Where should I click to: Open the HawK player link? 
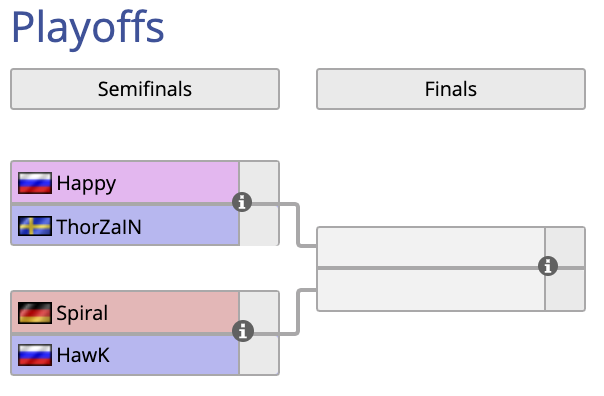click(83, 355)
